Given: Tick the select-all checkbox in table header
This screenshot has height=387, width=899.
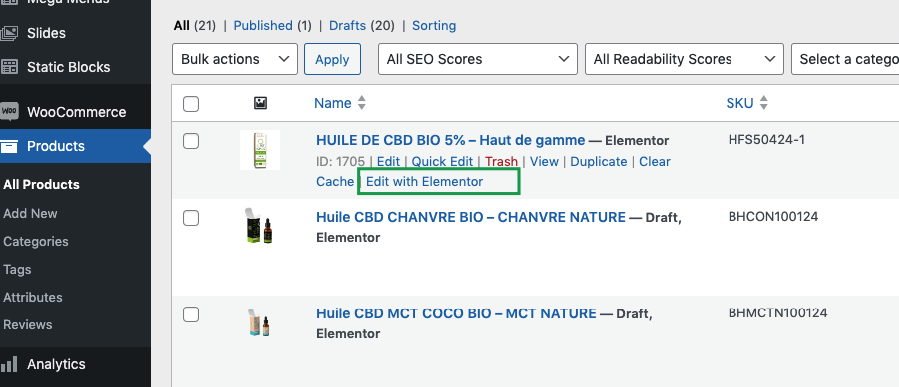Looking at the screenshot, I should pos(191,104).
